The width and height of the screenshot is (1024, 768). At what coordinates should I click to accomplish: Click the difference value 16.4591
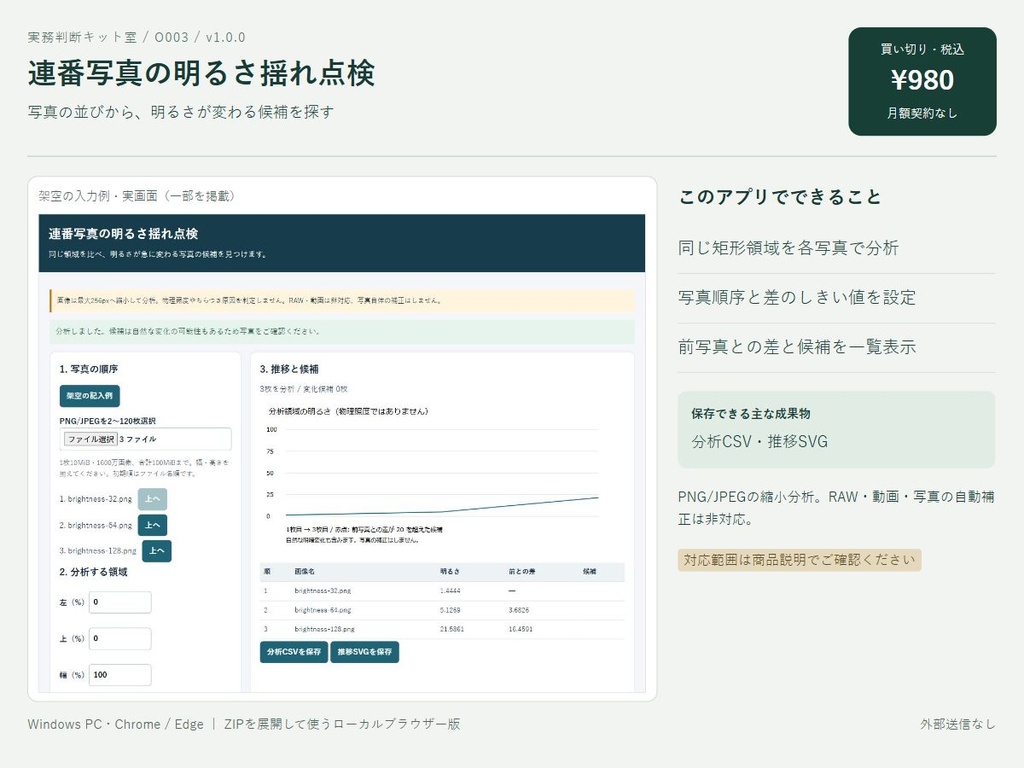(520, 629)
